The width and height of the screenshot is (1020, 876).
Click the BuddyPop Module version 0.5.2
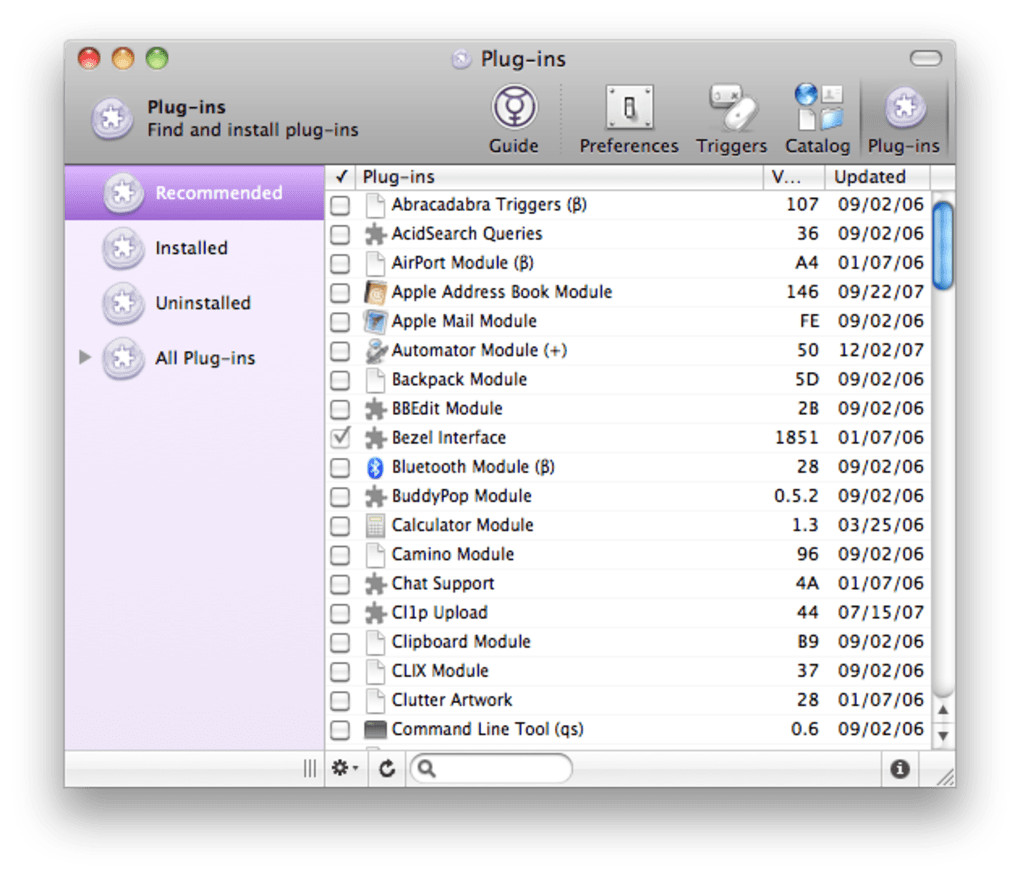tap(796, 496)
